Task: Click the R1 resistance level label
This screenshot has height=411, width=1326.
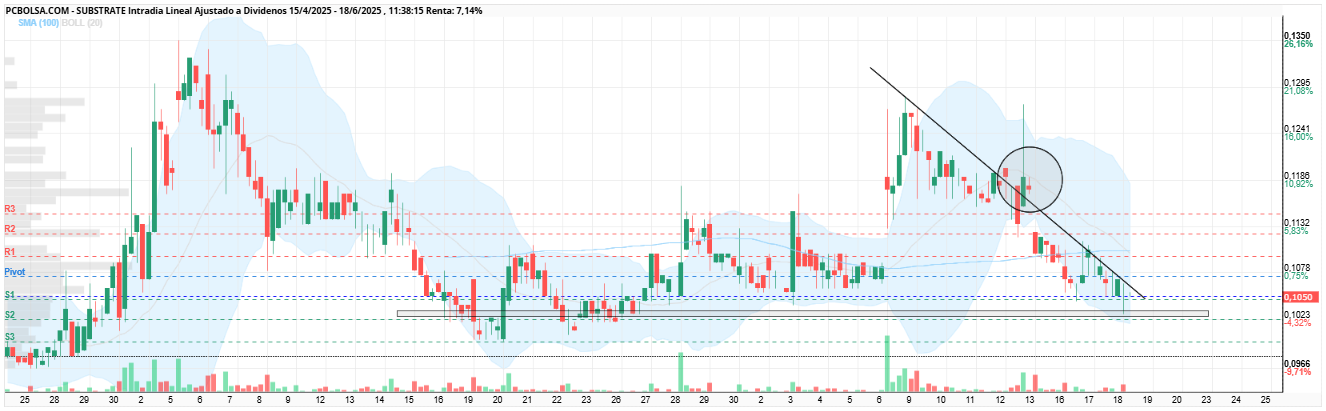Action: pos(10,252)
